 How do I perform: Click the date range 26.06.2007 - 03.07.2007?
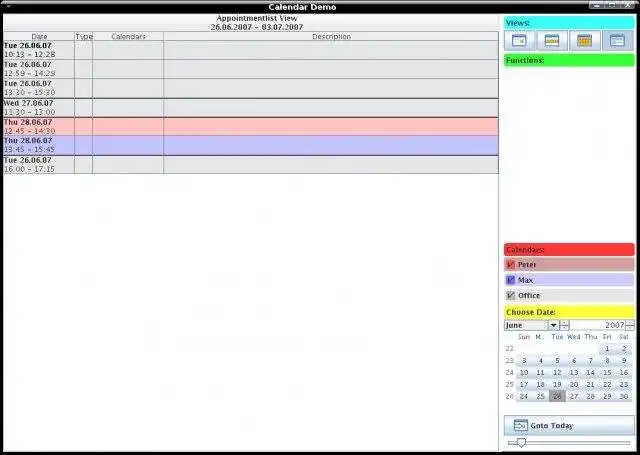(257, 27)
